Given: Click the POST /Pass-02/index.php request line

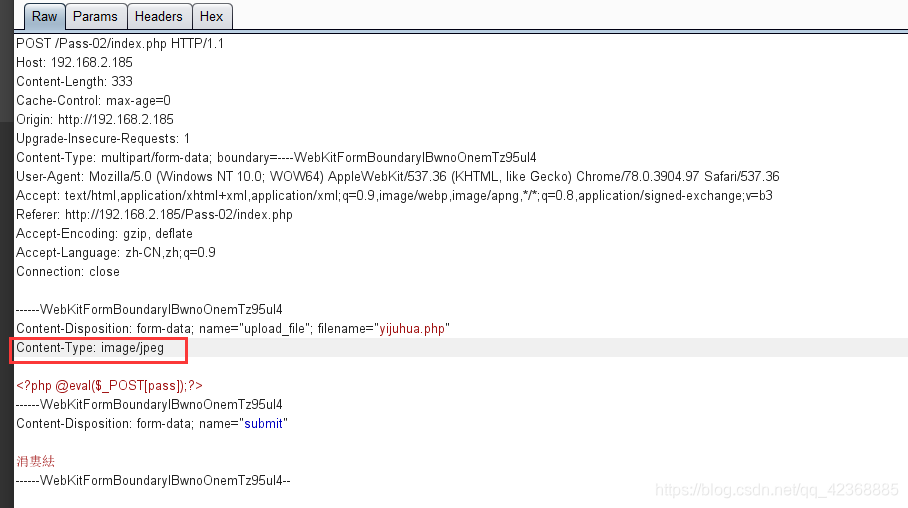Looking at the screenshot, I should (120, 43).
